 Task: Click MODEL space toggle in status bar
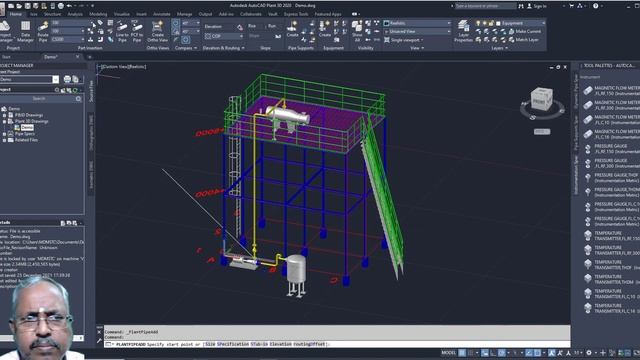(x=449, y=353)
